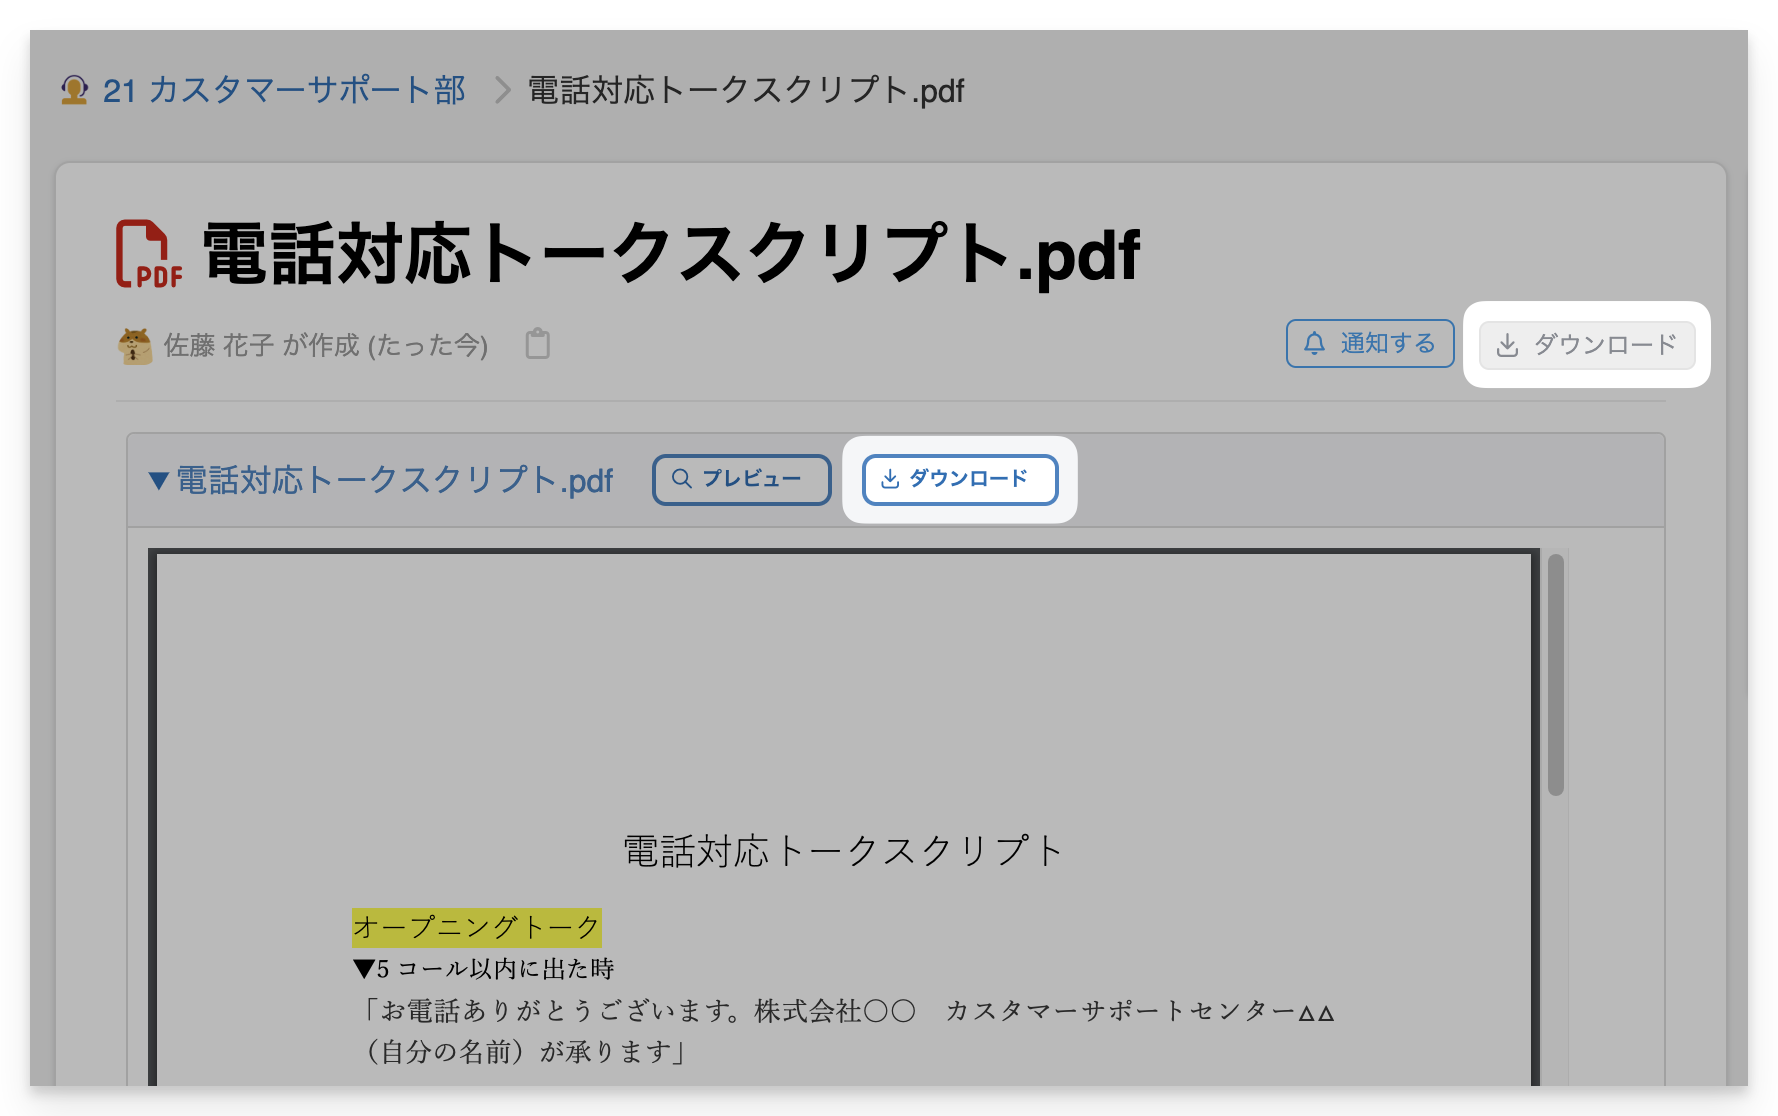Screen dimensions: 1778x1116
Task: Collapse the 電話対応トークスクリプト.pdf attachment section
Action: pos(380,481)
